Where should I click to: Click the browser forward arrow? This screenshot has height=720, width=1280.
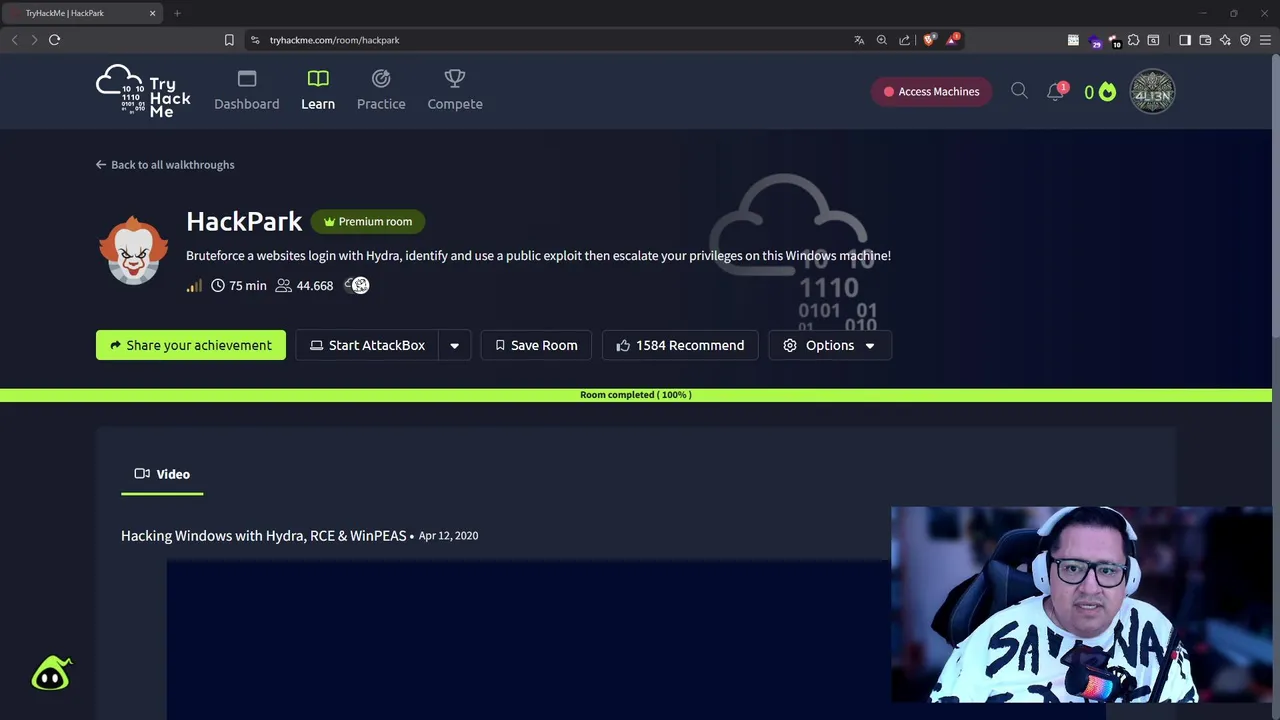tap(34, 40)
